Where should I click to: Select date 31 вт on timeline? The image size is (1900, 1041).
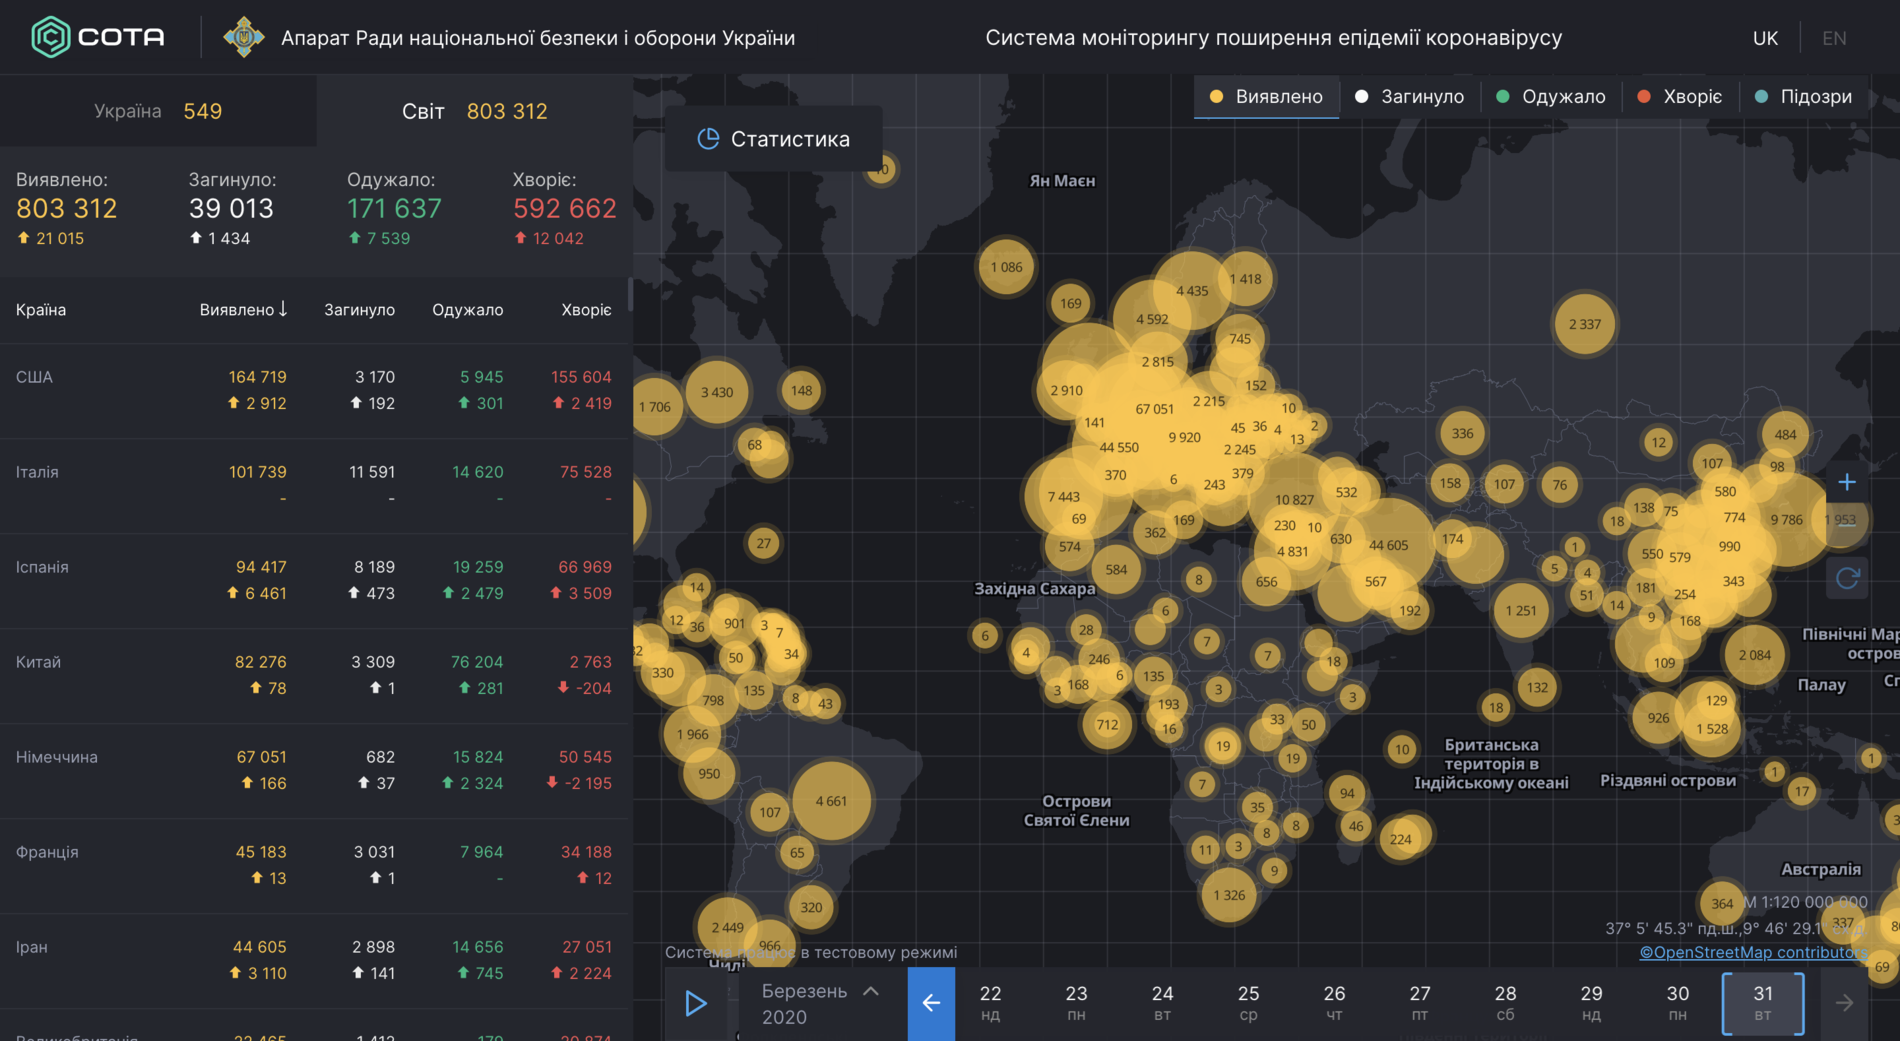tap(1763, 1003)
